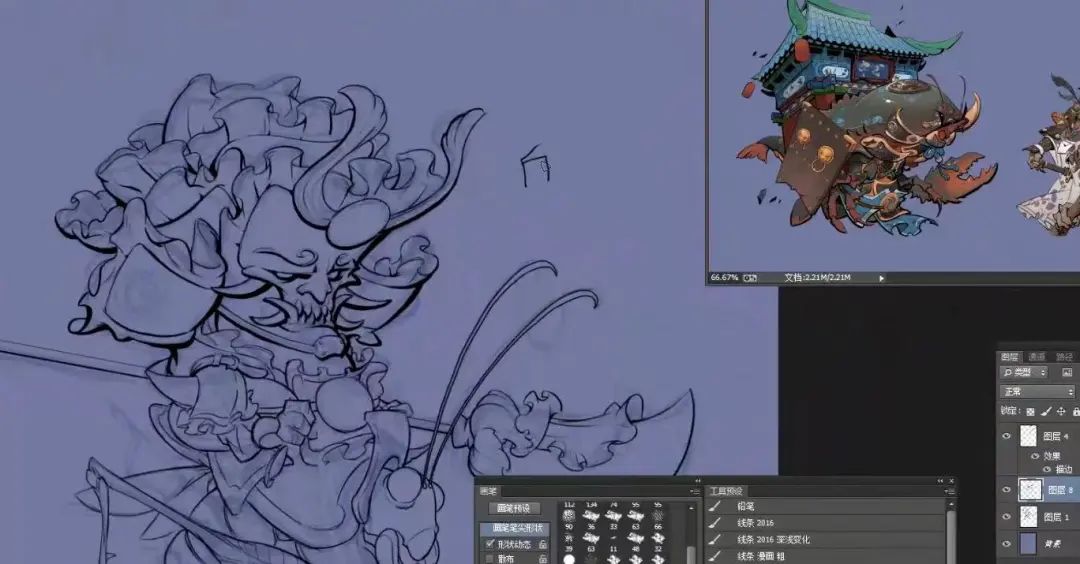1080x564 pixels.
Task: Switch to the 通道 channels tab
Action: coord(1037,356)
